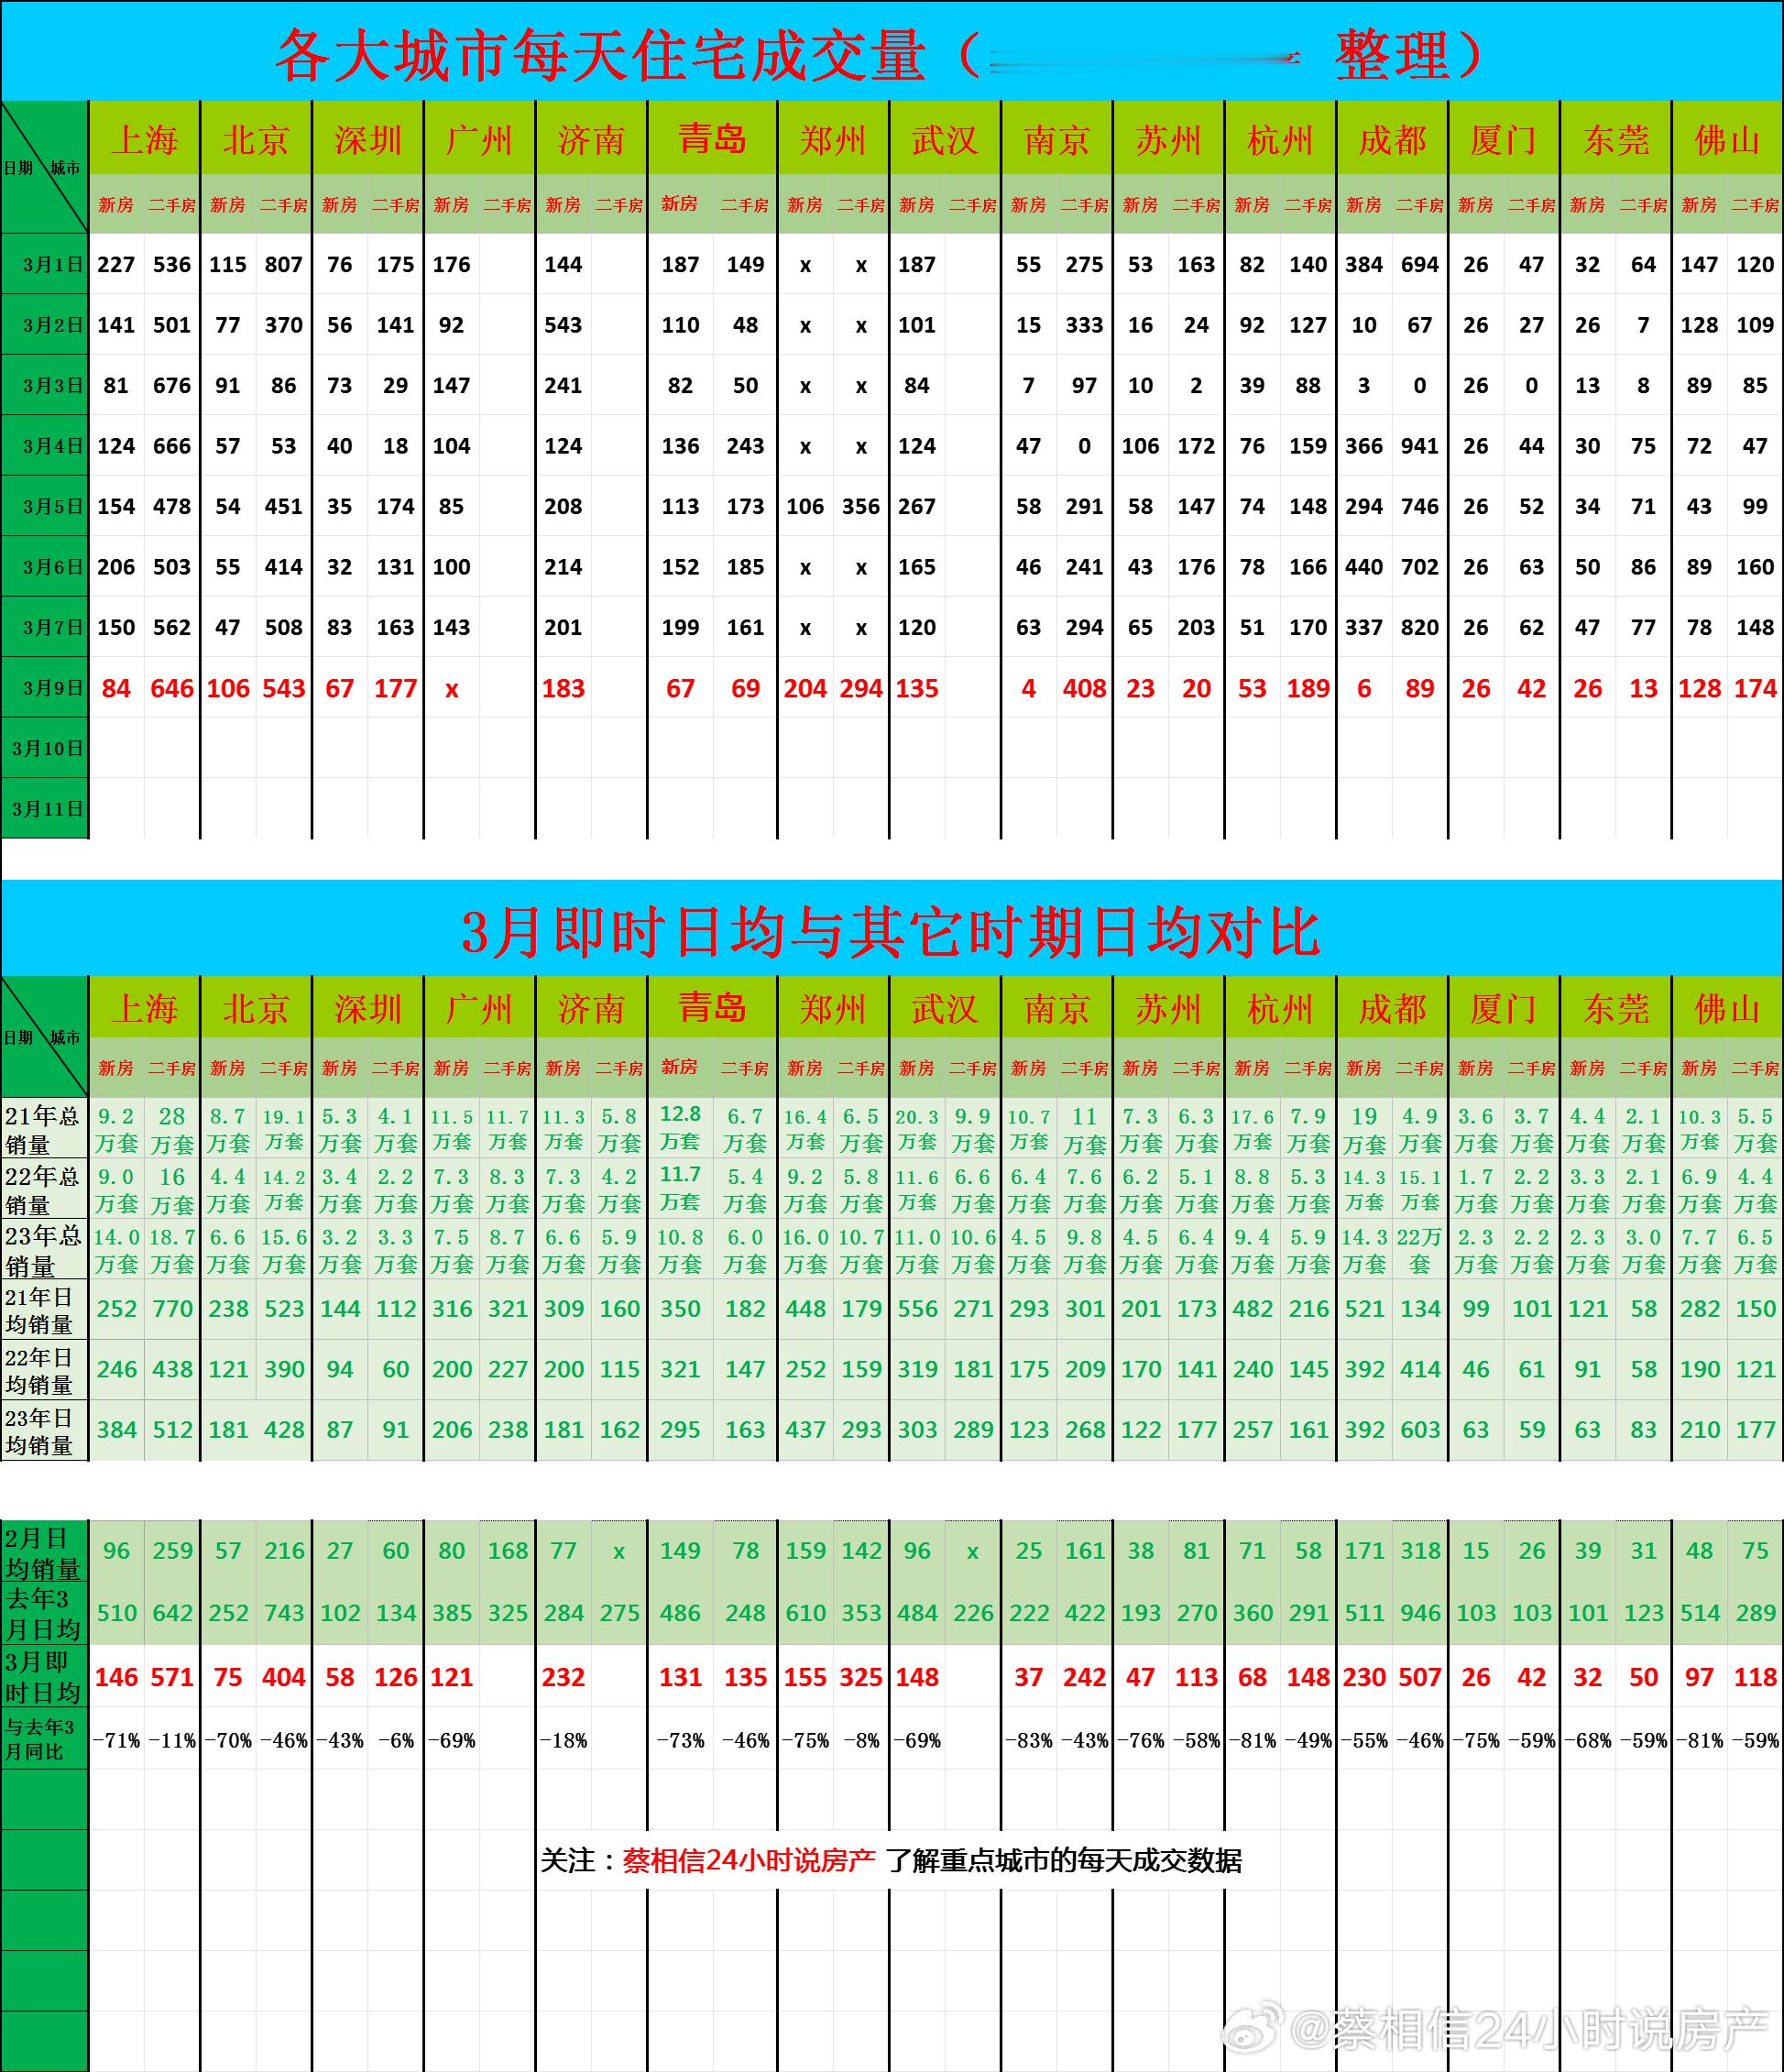Select 青岛 新房 value 199 on 3月7日
This screenshot has width=1784, height=2072.
click(x=680, y=627)
